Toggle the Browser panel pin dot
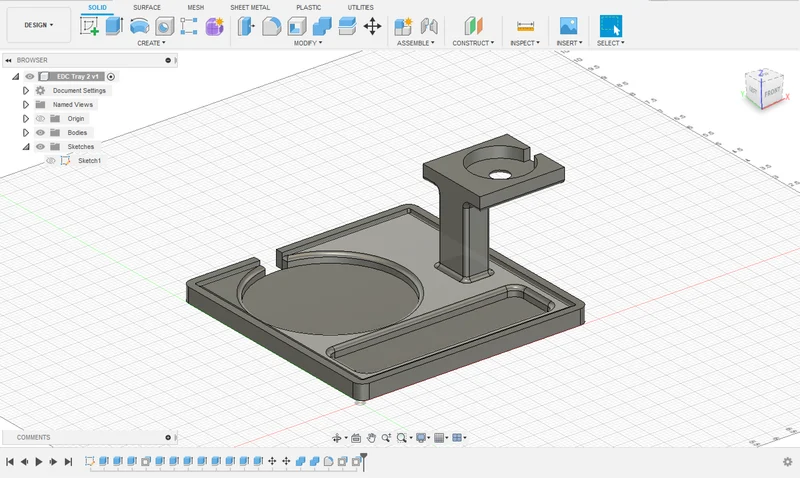Image resolution: width=800 pixels, height=478 pixels. point(168,60)
